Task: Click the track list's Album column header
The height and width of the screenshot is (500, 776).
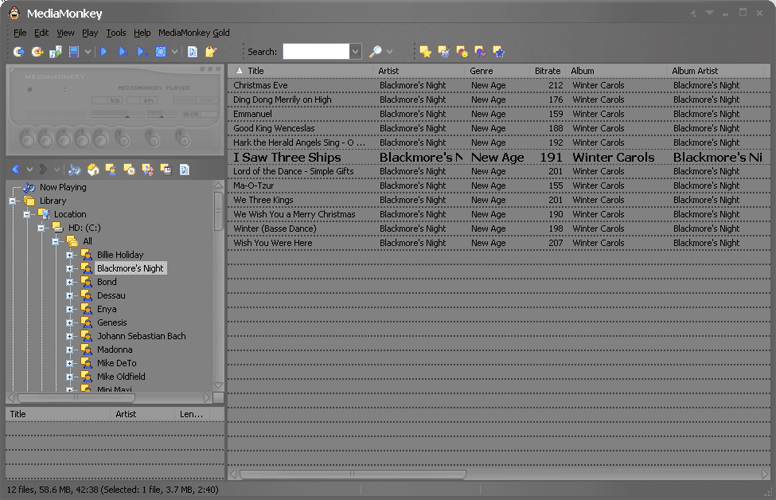Action: pyautogui.click(x=616, y=71)
